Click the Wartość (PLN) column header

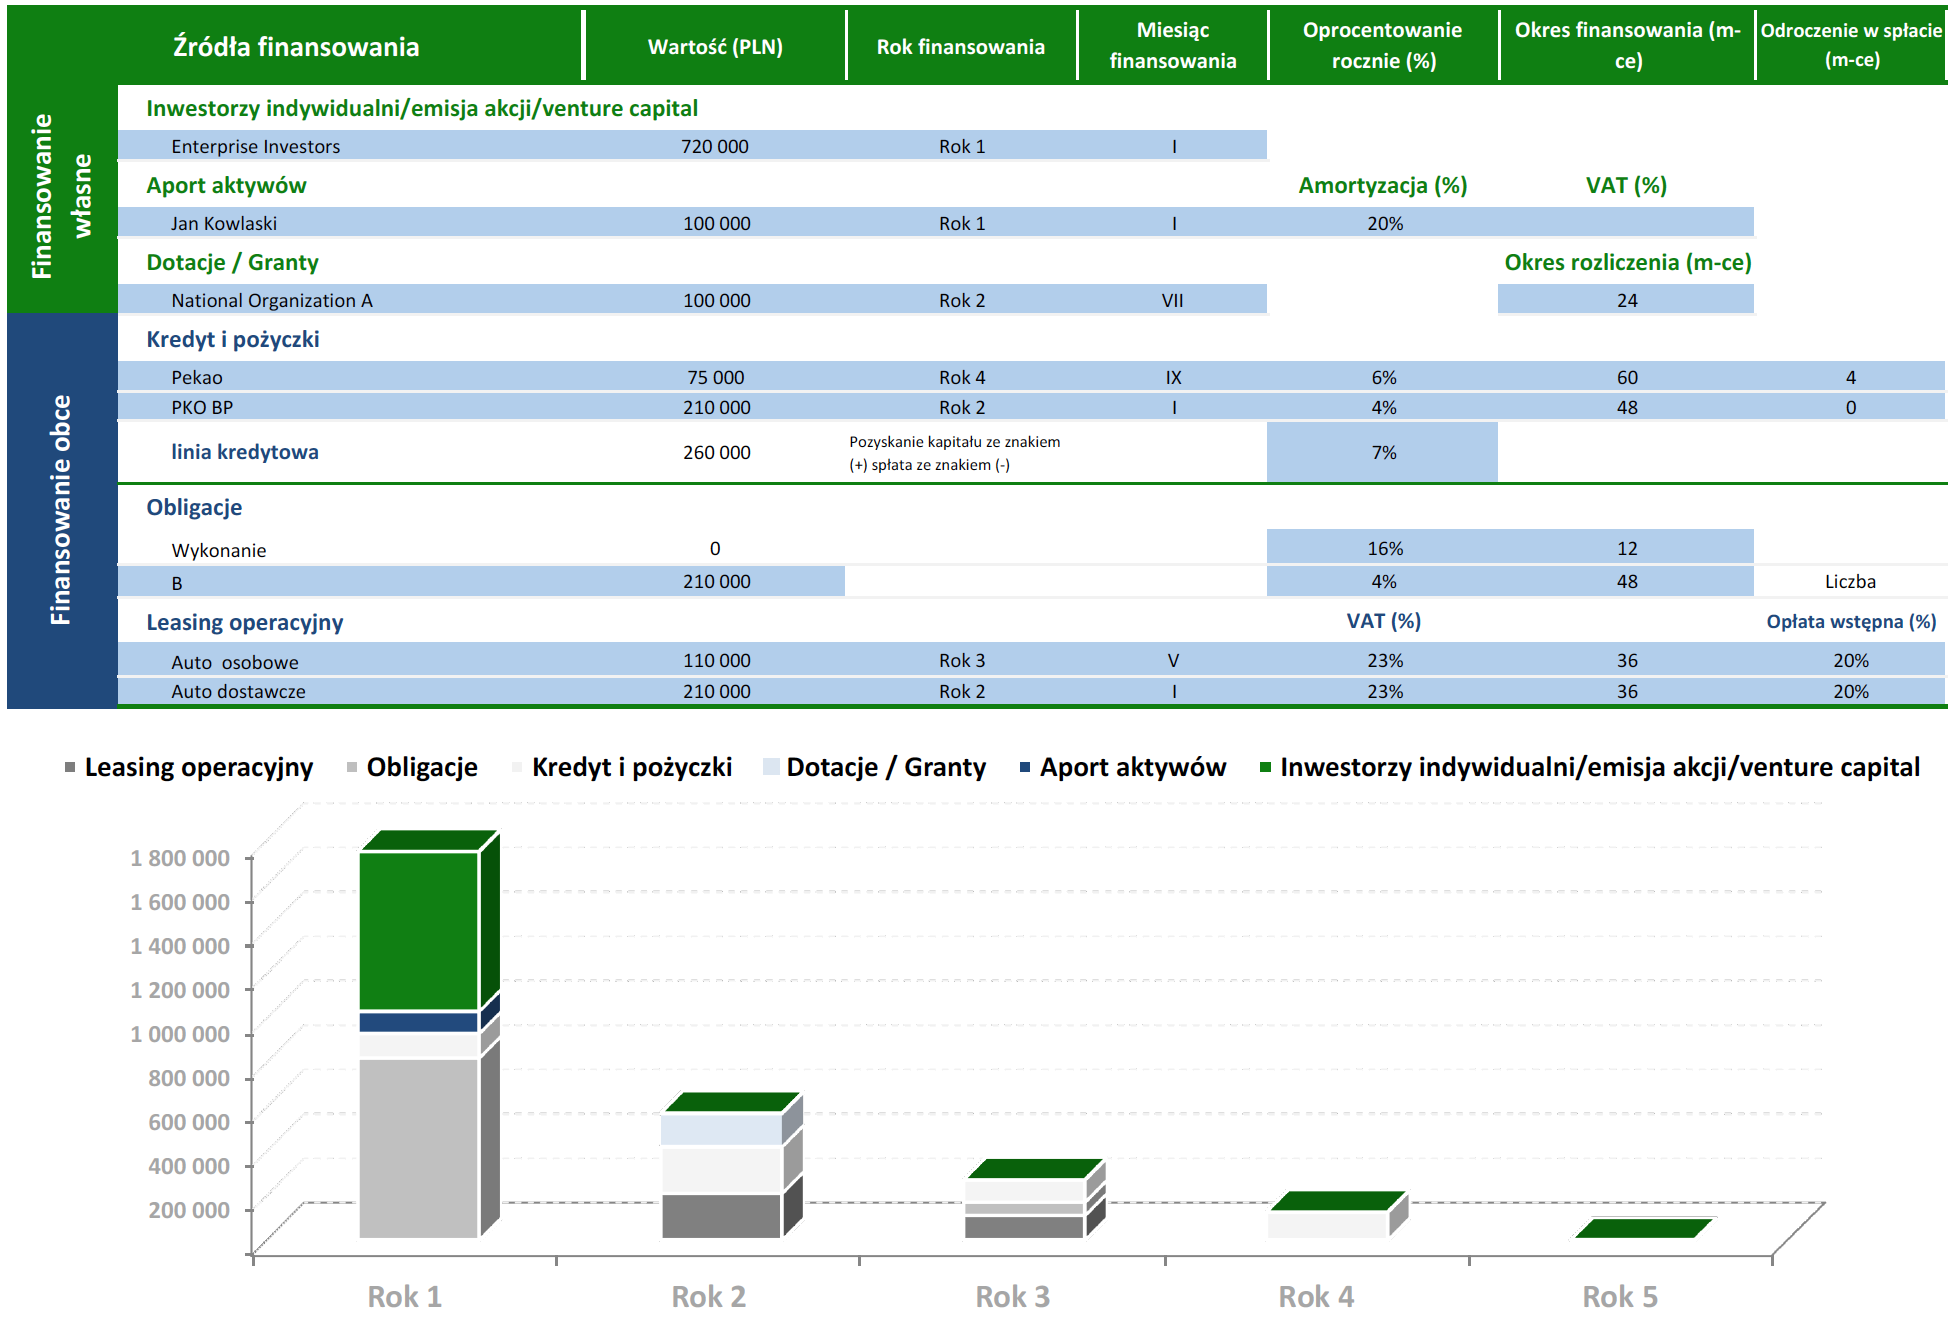coord(715,47)
